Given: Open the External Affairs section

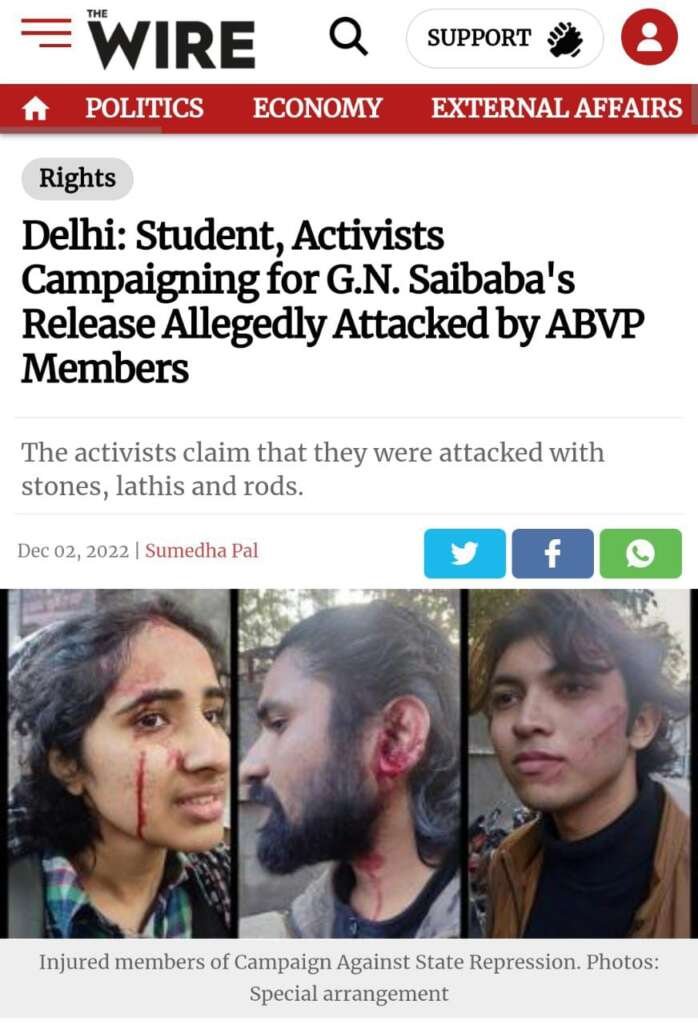Looking at the screenshot, I should (556, 108).
